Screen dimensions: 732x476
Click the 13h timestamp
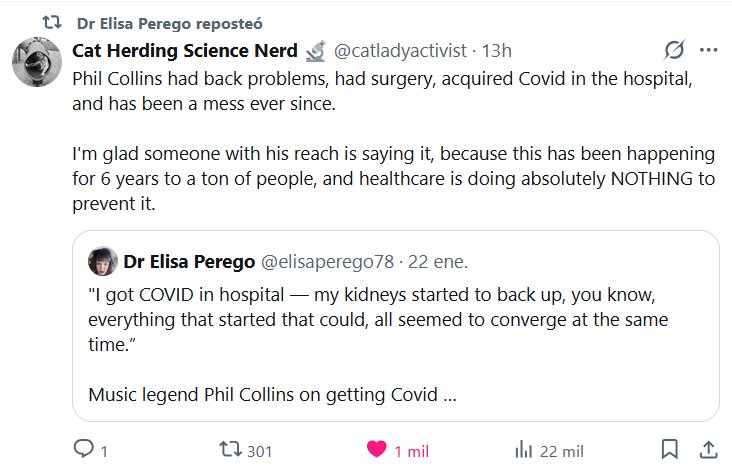point(497,51)
